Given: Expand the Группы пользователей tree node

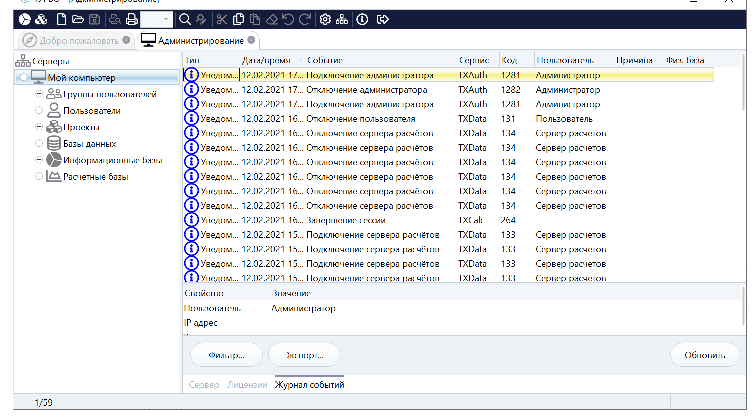Looking at the screenshot, I should click(39, 94).
